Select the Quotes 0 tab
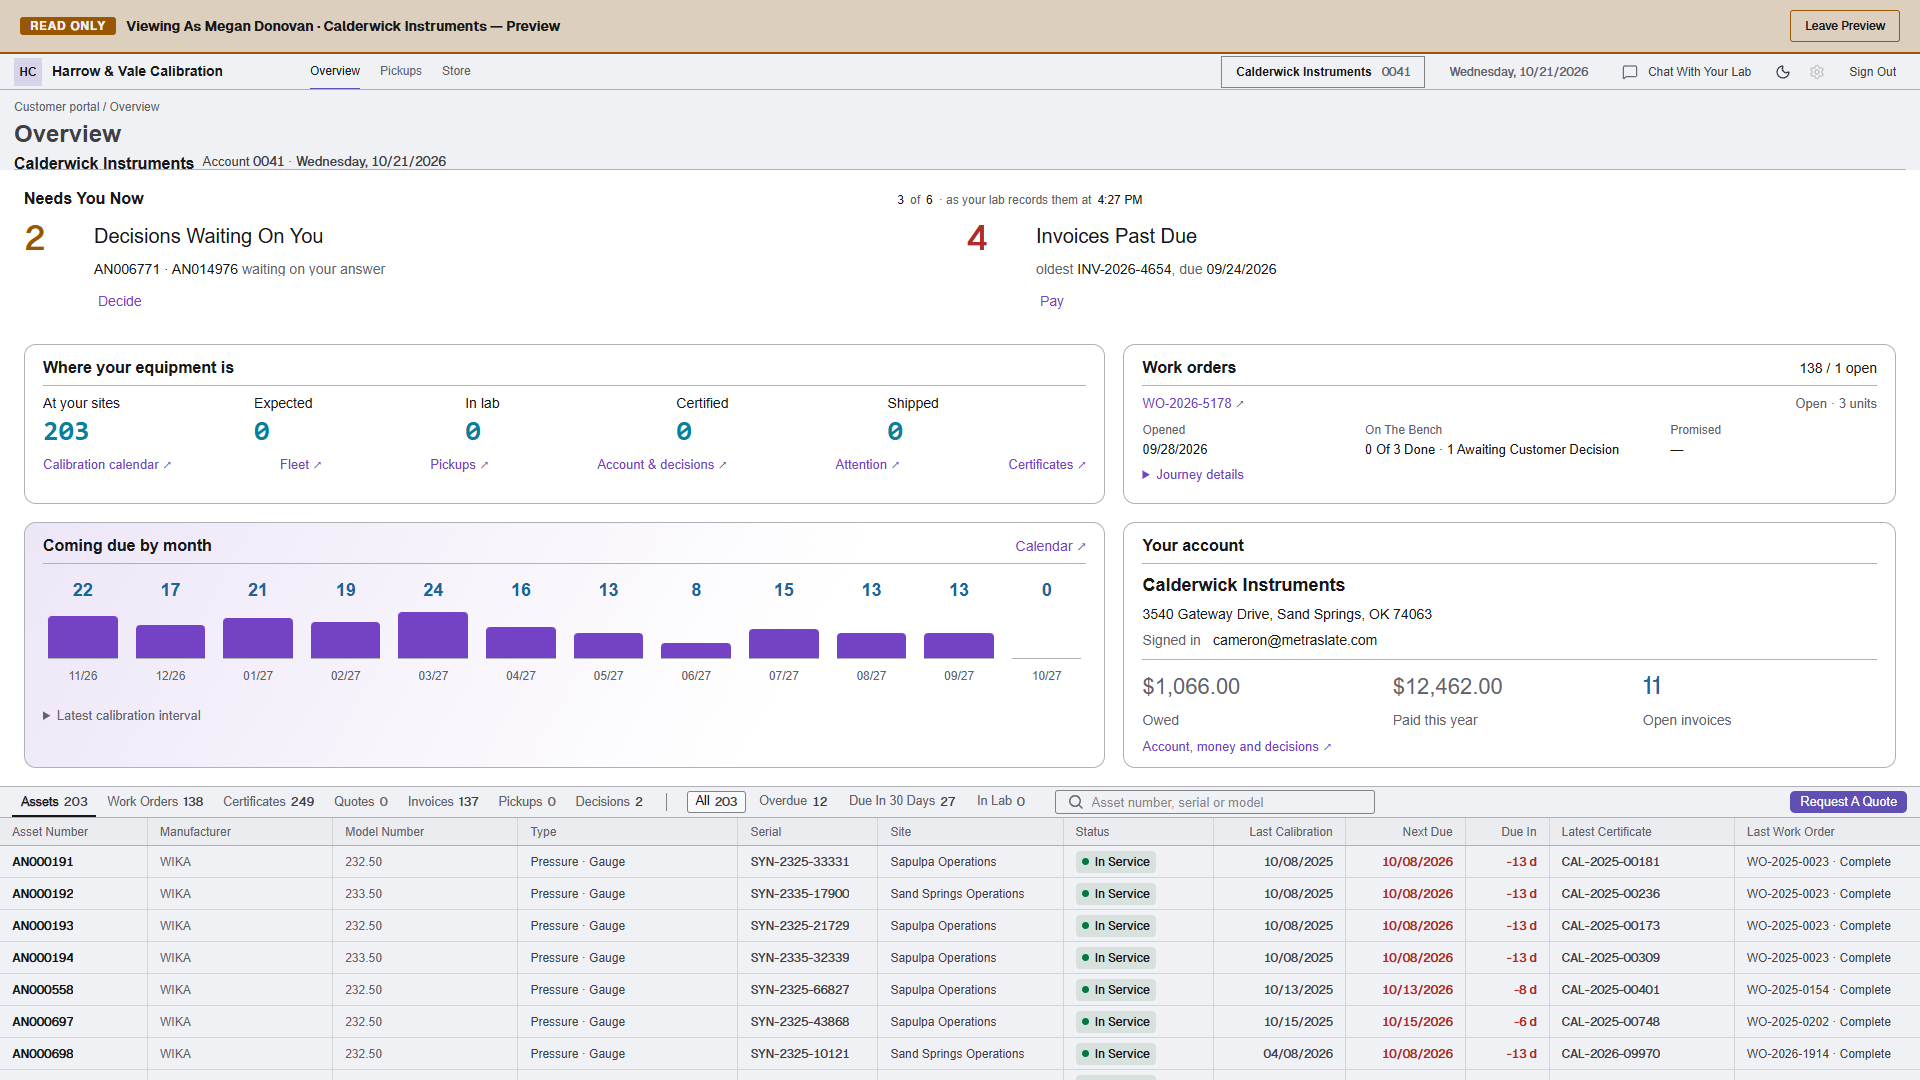1920x1080 pixels. click(361, 802)
